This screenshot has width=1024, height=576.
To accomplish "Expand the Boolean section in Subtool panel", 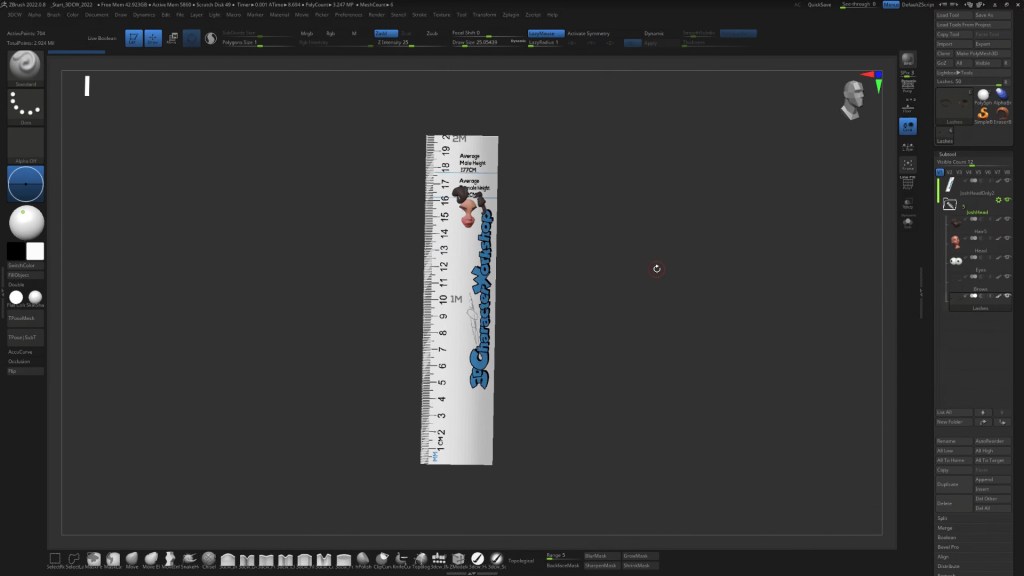I will click(x=947, y=537).
